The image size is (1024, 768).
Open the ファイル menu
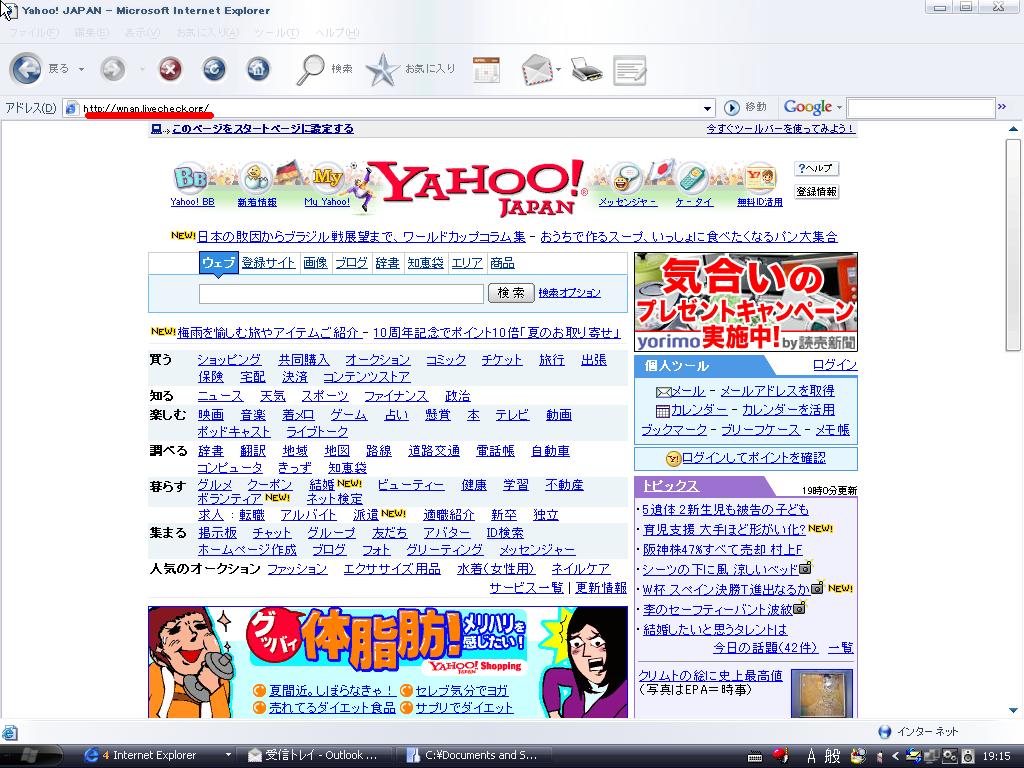point(33,33)
